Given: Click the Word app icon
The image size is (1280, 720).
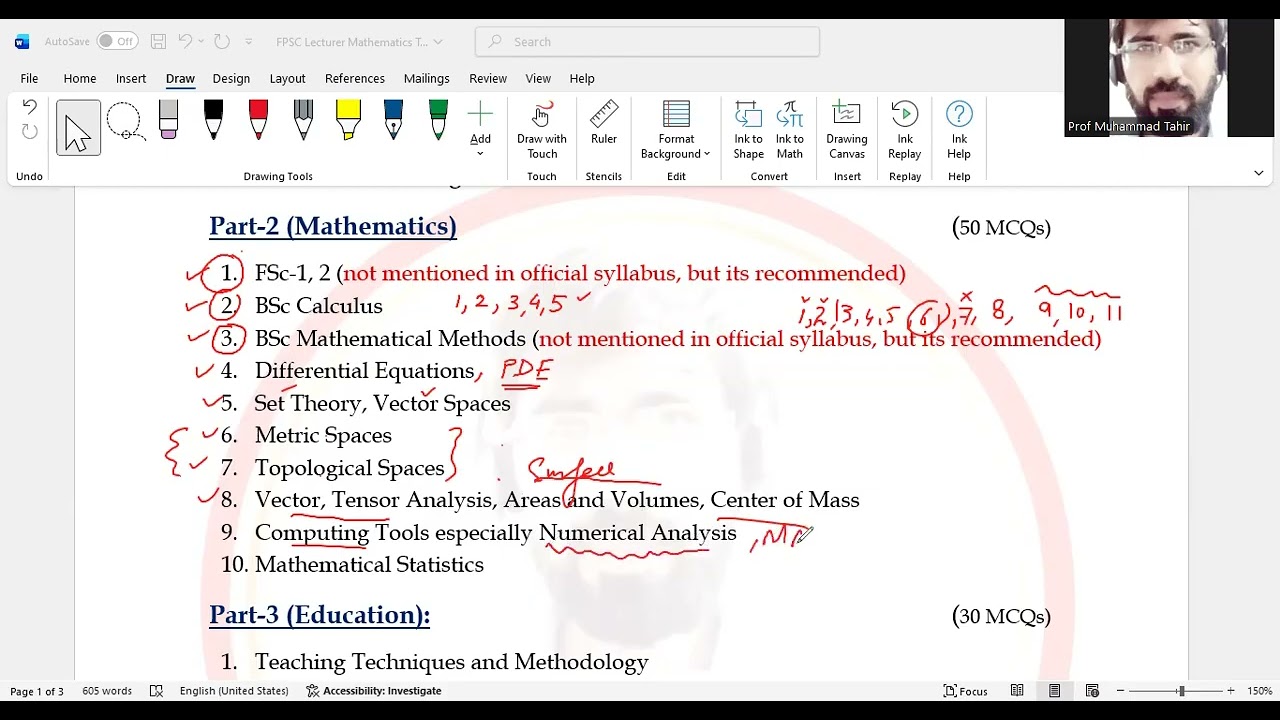Looking at the screenshot, I should click(x=22, y=41).
